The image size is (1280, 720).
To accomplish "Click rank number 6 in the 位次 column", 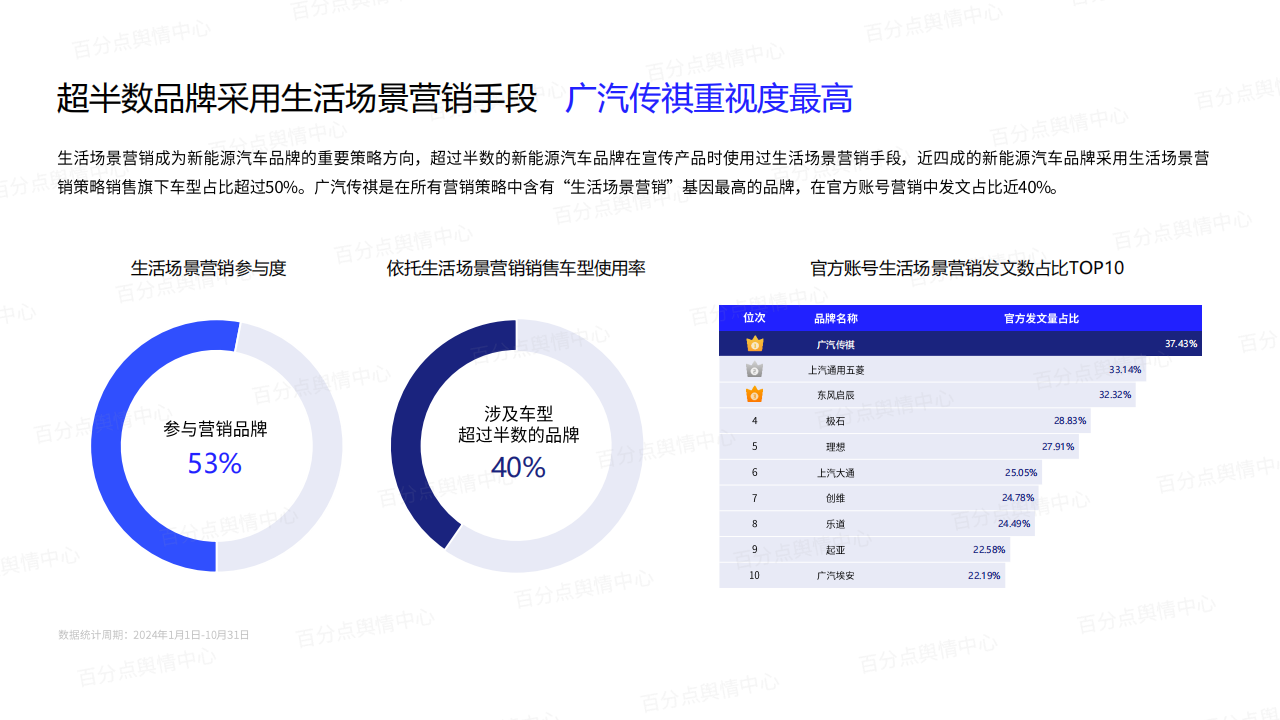I will [x=755, y=473].
